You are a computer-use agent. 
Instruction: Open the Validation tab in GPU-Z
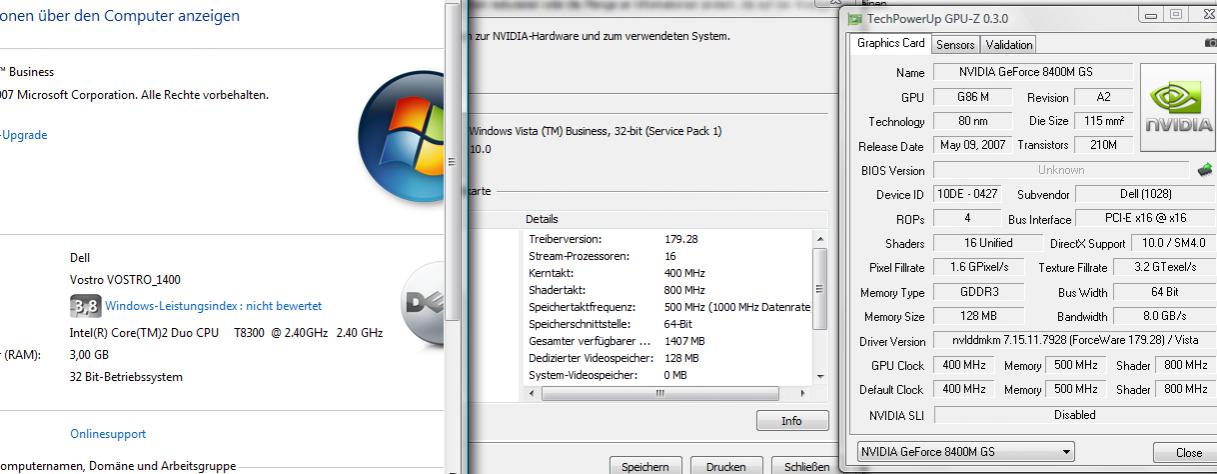pyautogui.click(x=1008, y=44)
